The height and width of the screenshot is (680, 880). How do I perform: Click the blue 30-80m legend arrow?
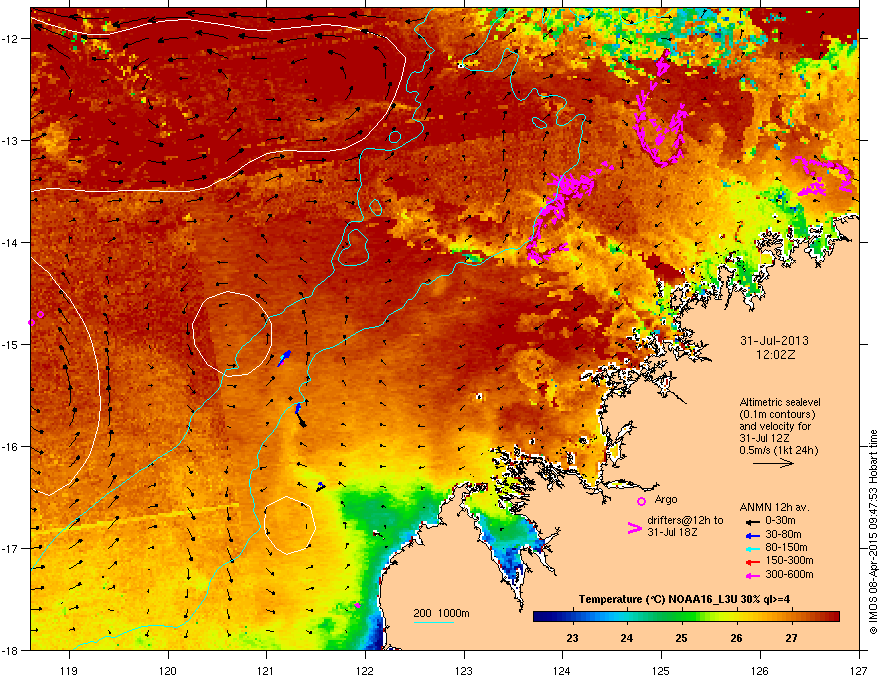[751, 535]
